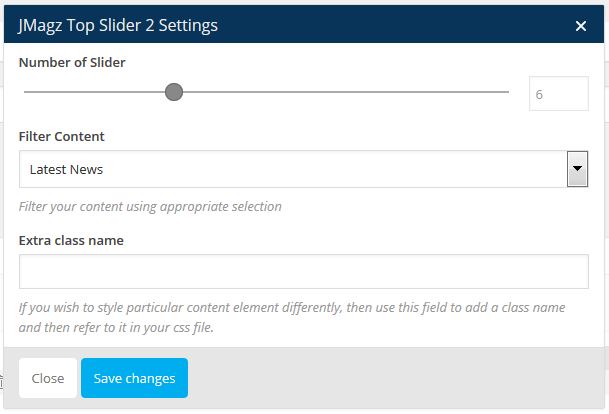Click the far left end of the slider track
The height and width of the screenshot is (414, 609).
pyautogui.click(x=26, y=93)
